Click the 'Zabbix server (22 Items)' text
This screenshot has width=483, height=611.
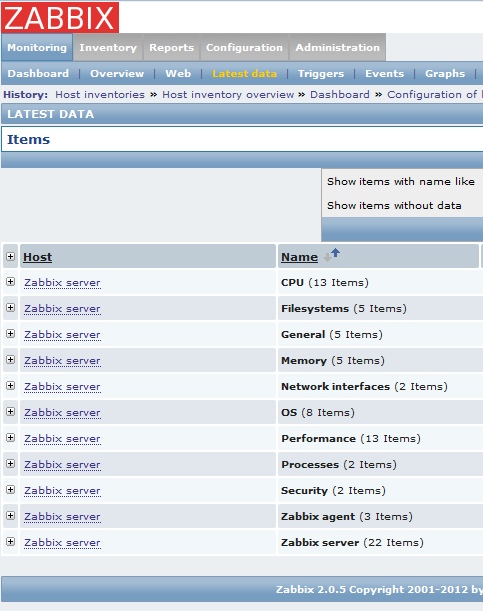pyautogui.click(x=352, y=543)
